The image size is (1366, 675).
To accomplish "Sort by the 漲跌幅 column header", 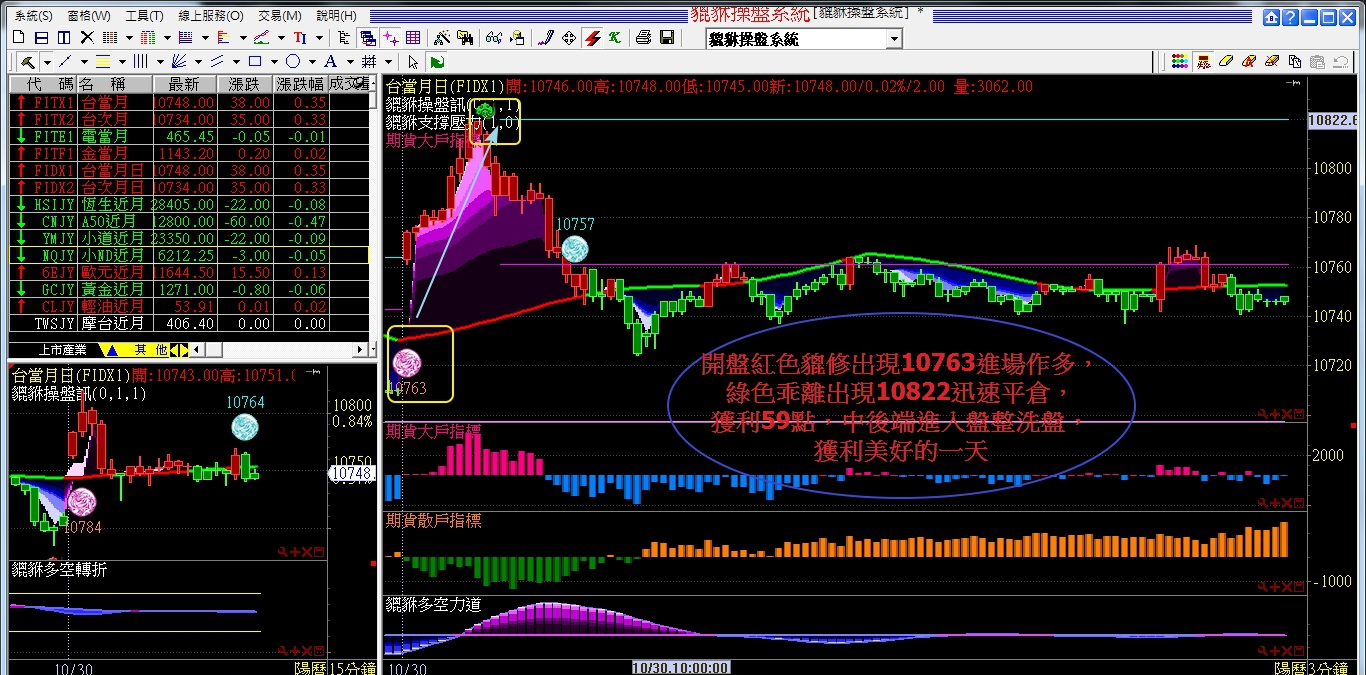I will point(299,85).
